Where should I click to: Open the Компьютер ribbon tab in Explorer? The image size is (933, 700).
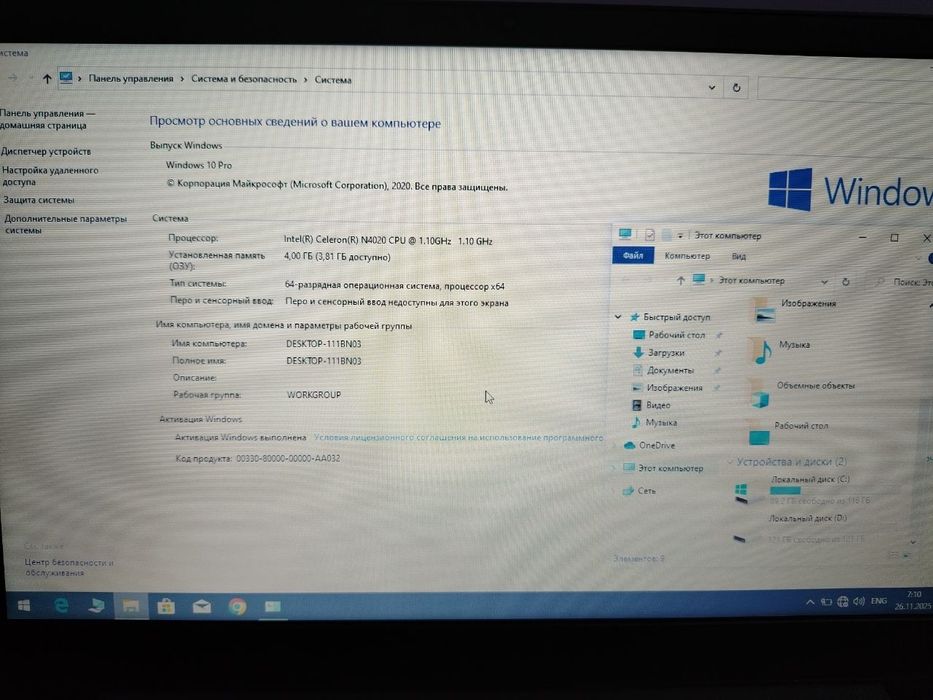[687, 256]
